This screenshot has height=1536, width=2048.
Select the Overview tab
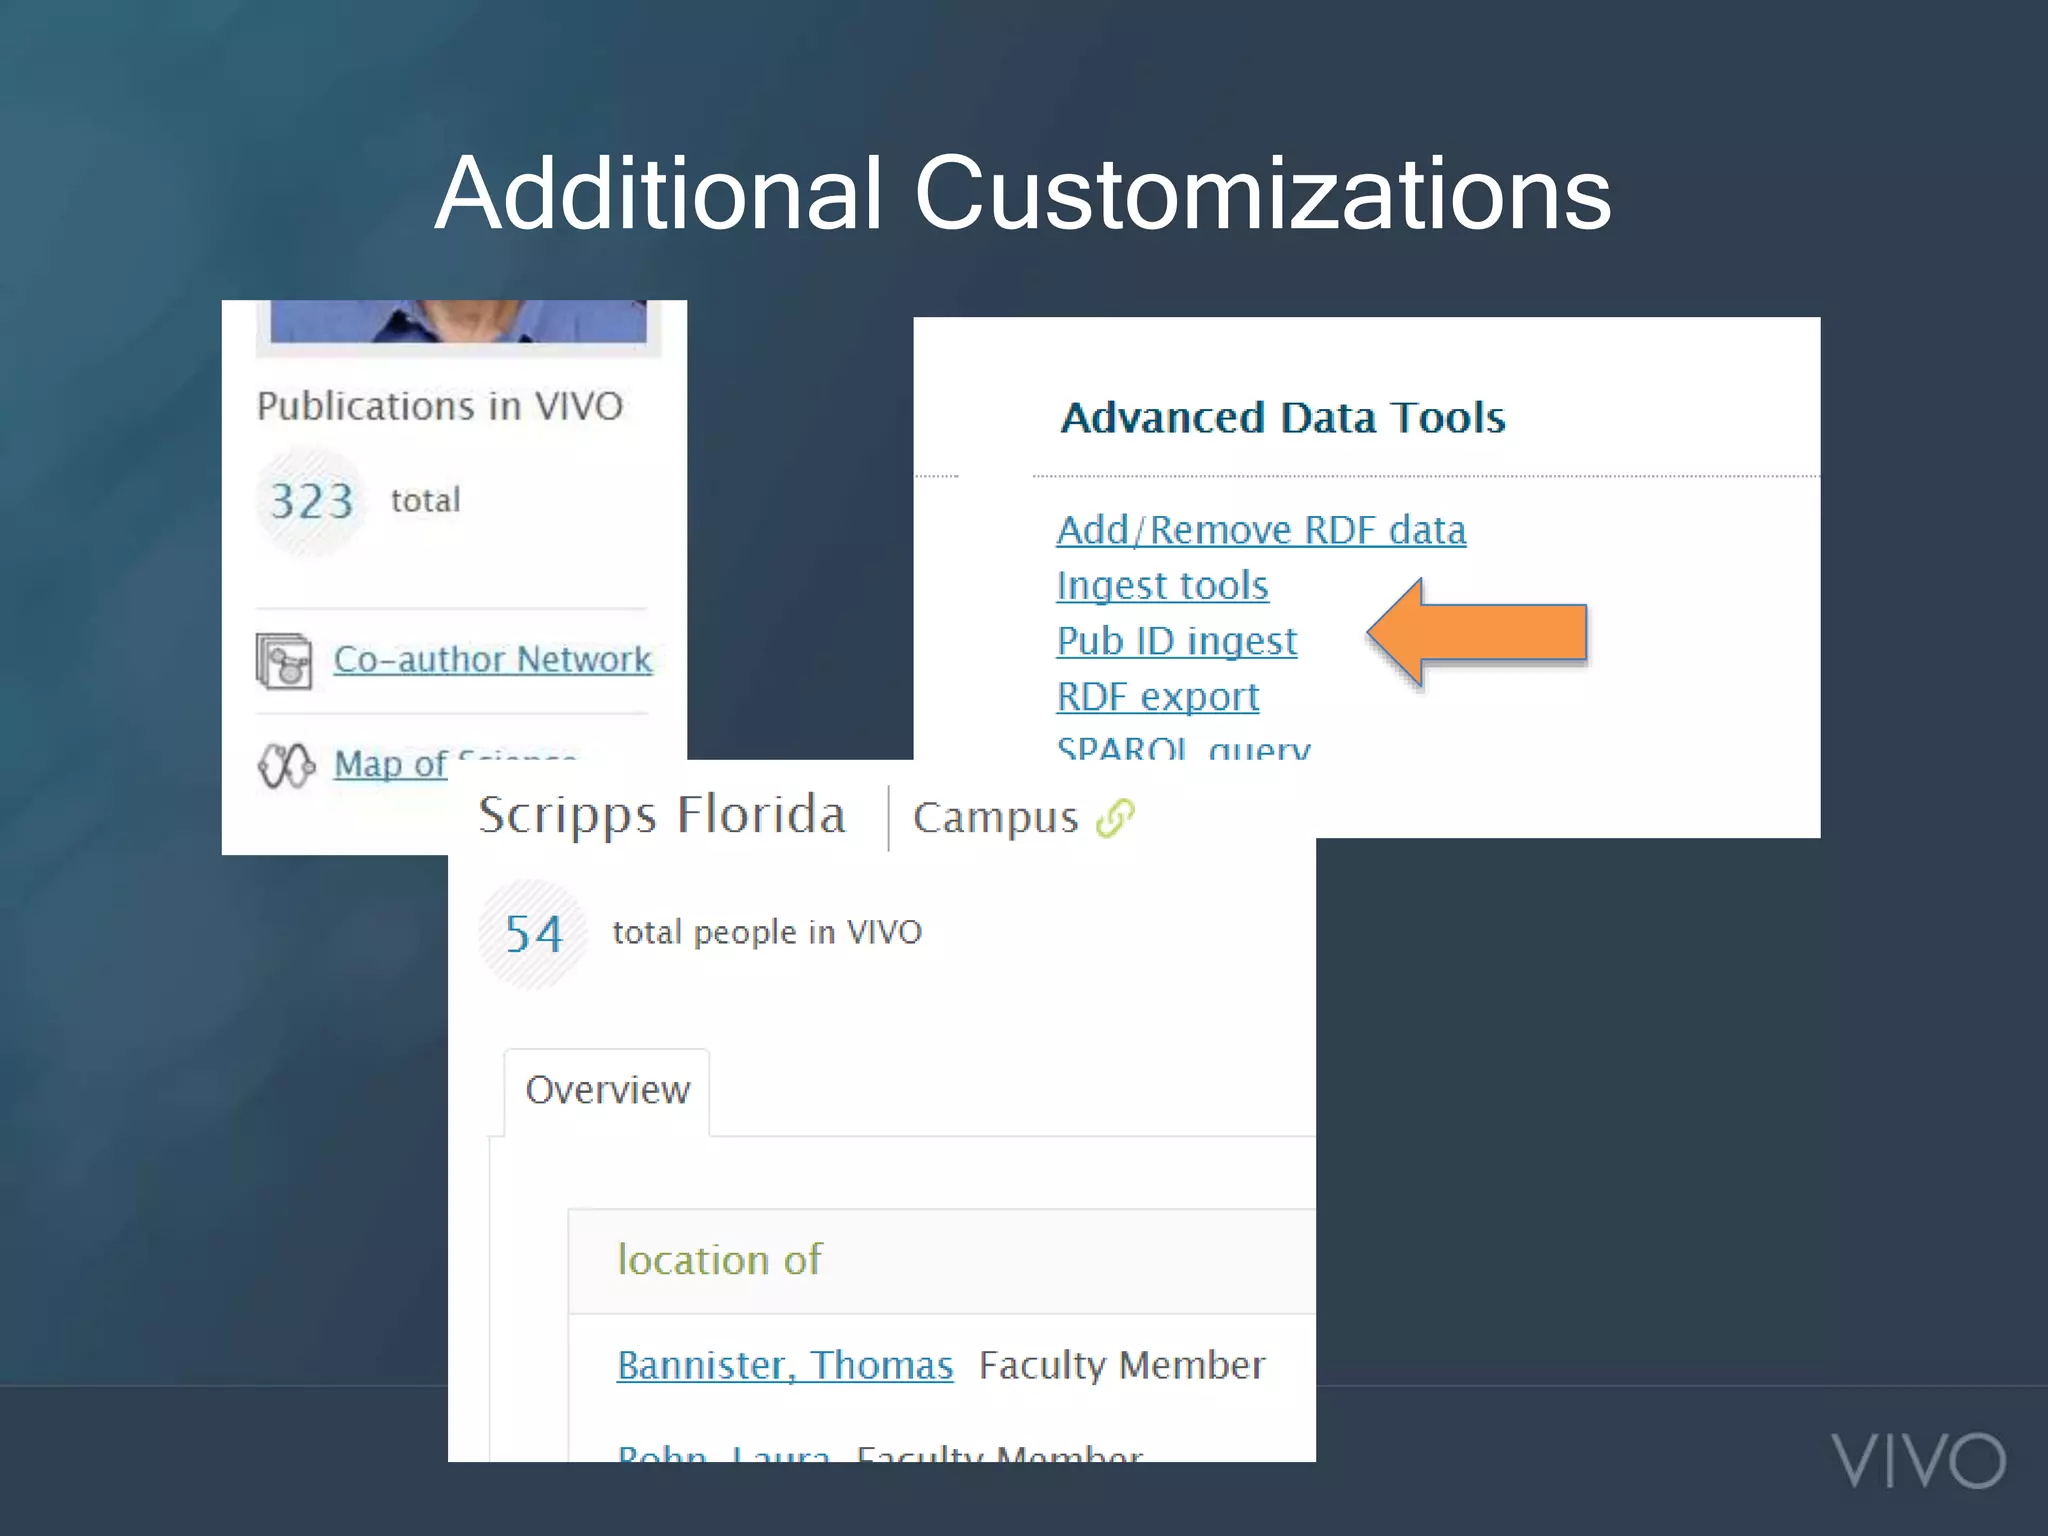607,1091
